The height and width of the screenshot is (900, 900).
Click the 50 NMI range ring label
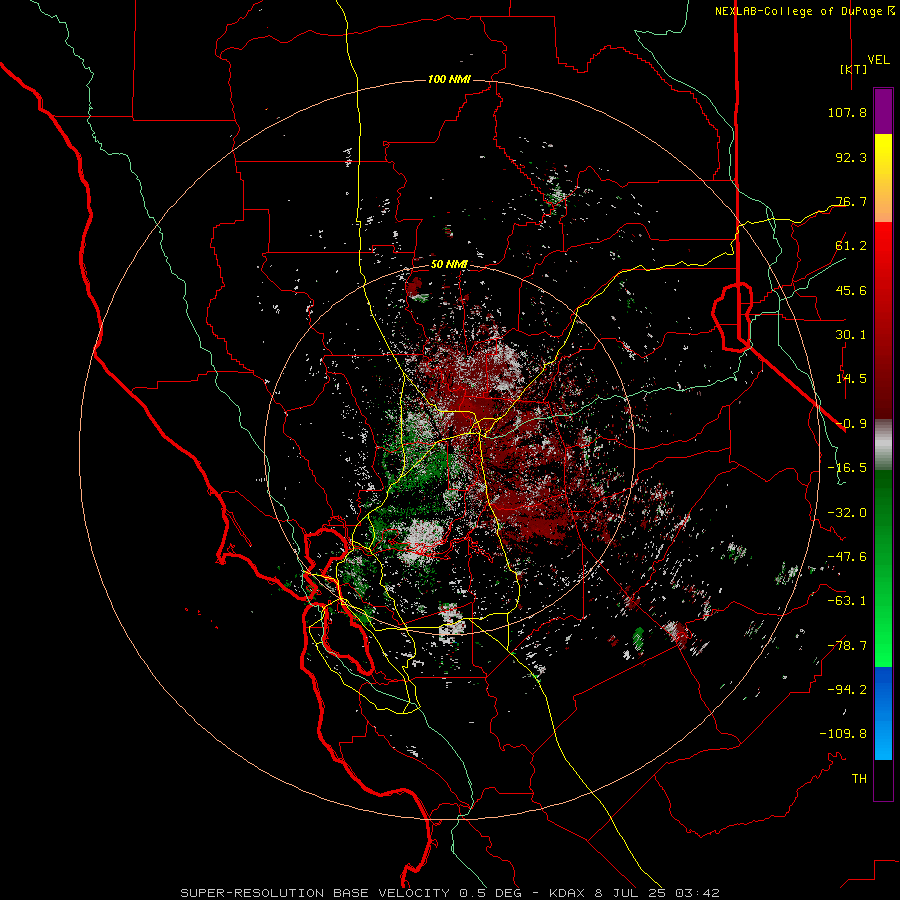coord(449,264)
